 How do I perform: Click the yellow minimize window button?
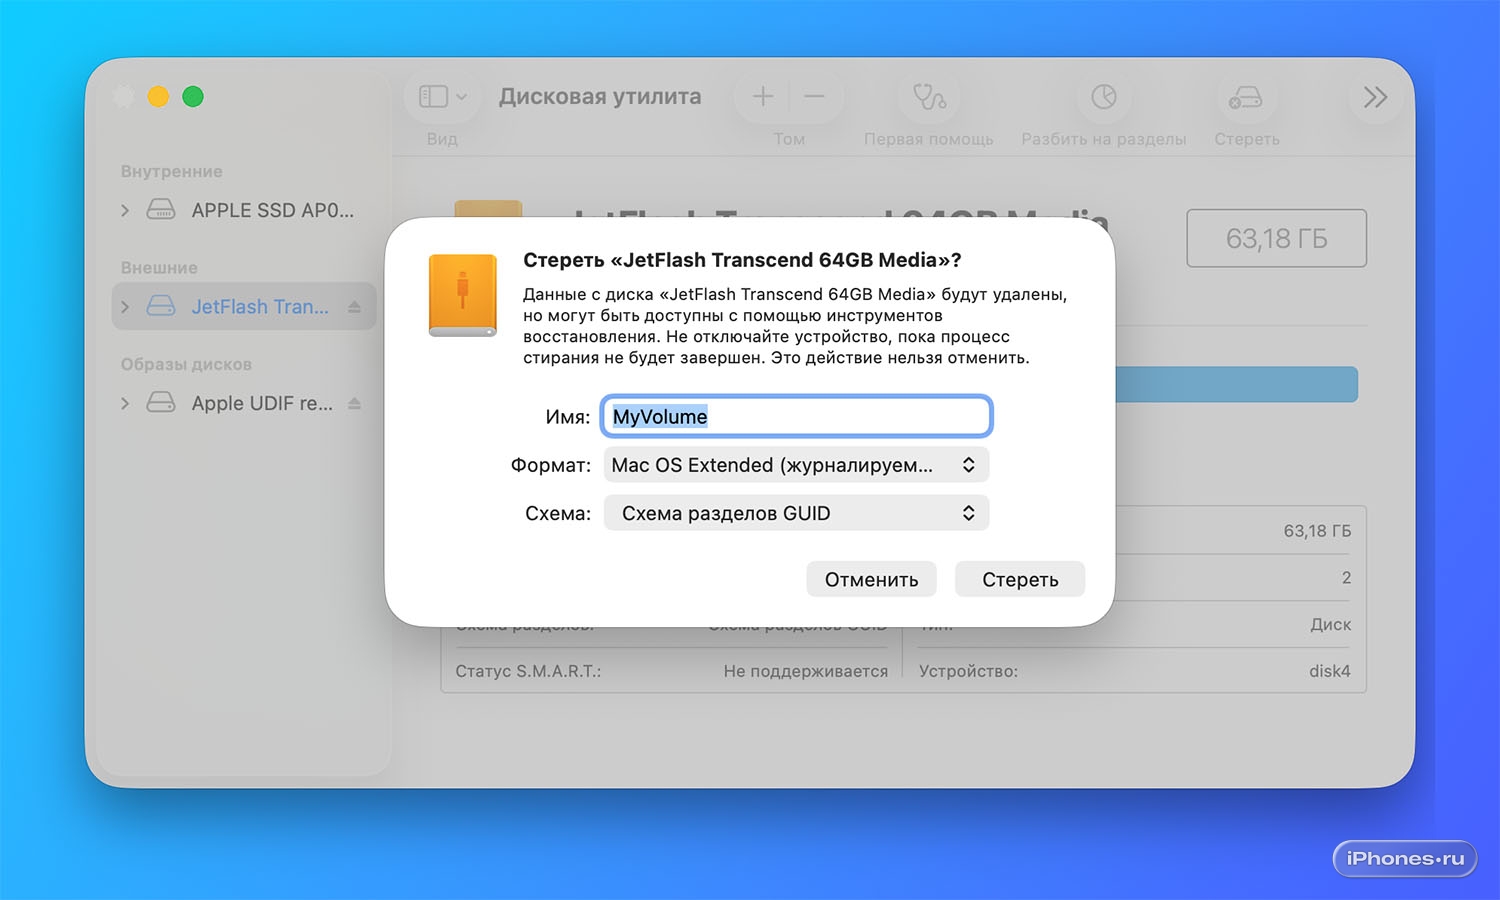158,96
